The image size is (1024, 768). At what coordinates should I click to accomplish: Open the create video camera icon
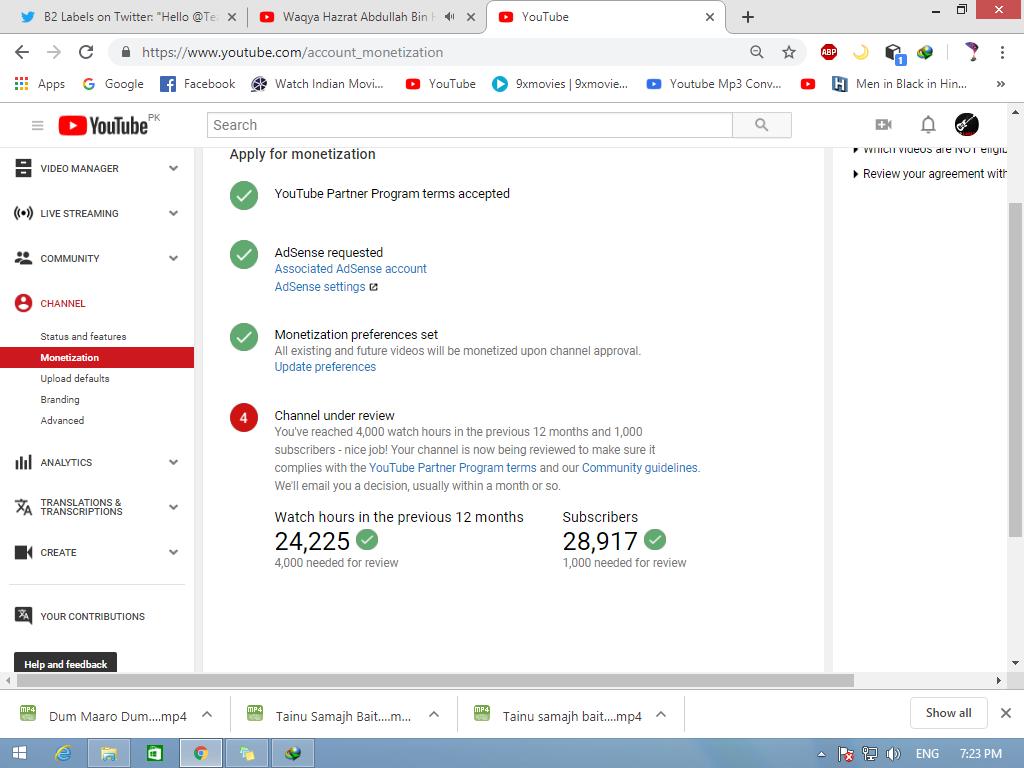884,125
